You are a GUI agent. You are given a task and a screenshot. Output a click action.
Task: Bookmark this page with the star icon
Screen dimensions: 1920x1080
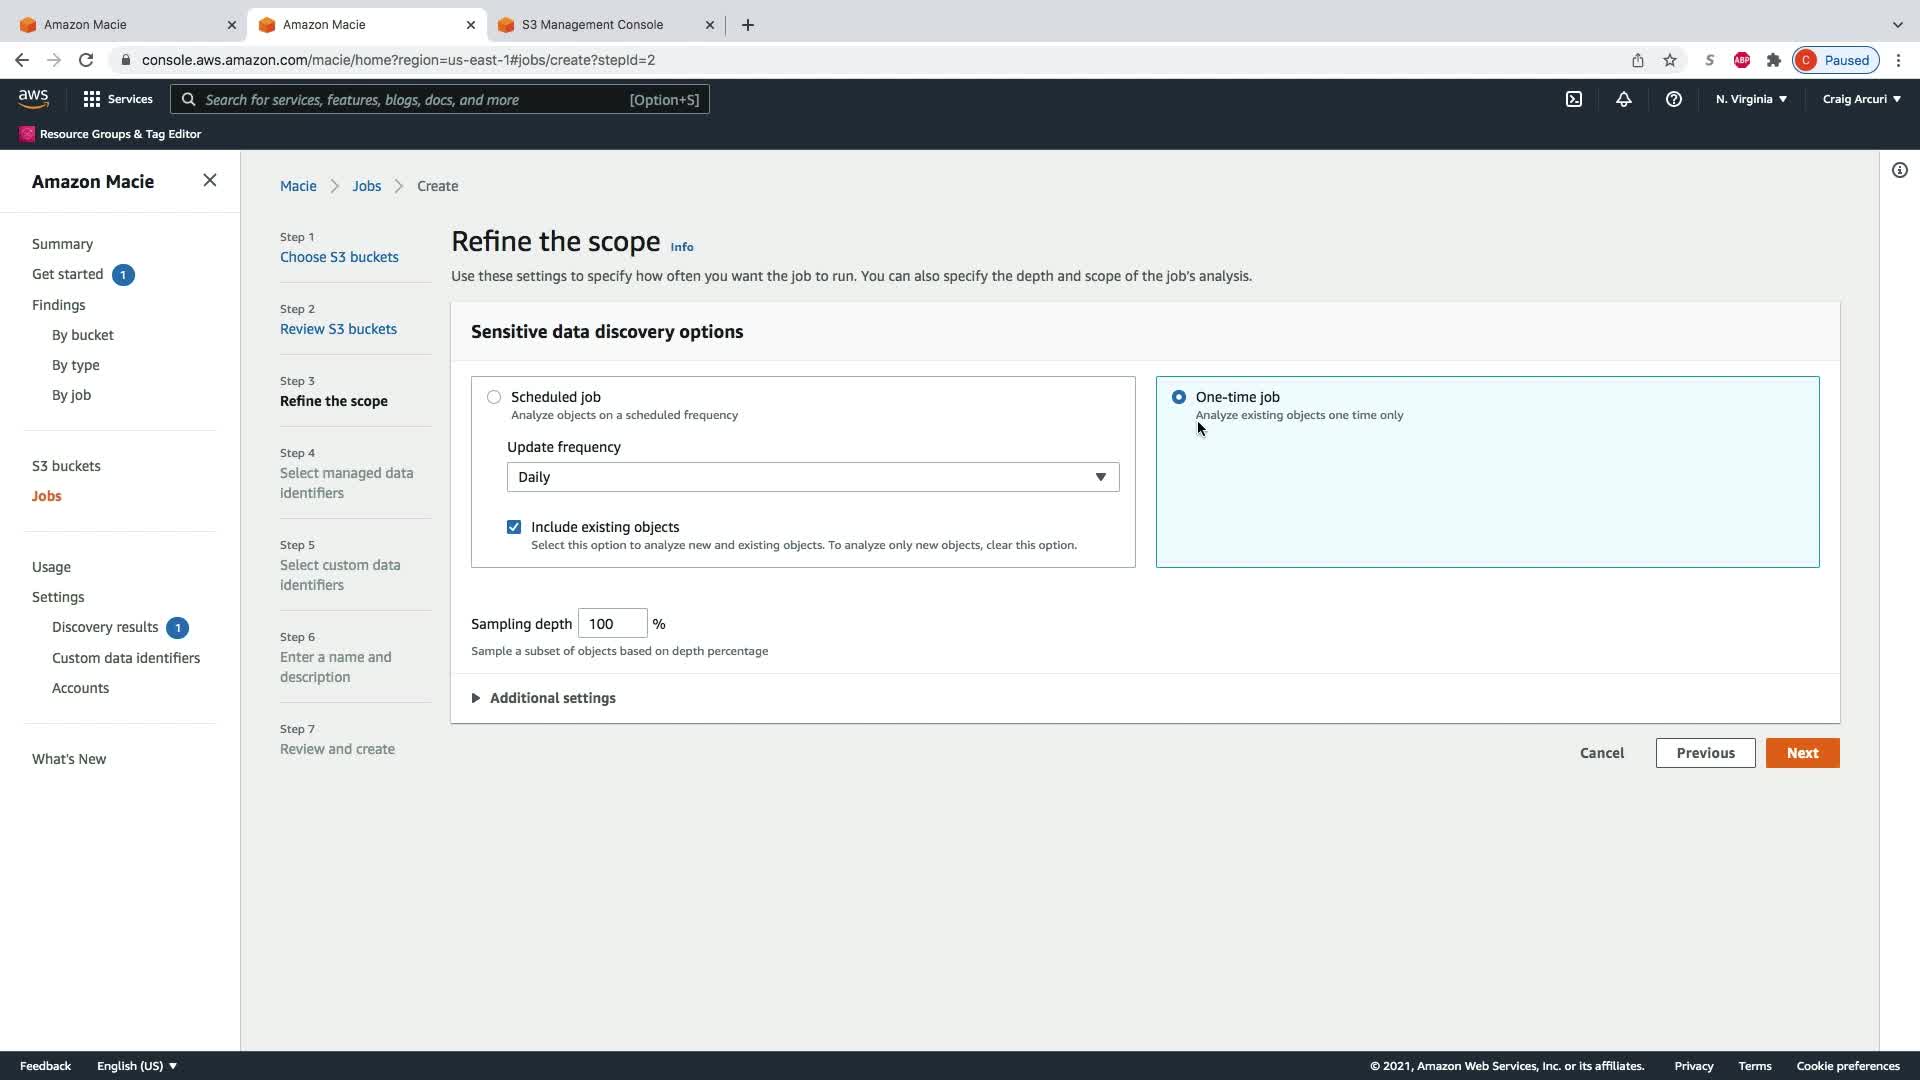tap(1670, 60)
